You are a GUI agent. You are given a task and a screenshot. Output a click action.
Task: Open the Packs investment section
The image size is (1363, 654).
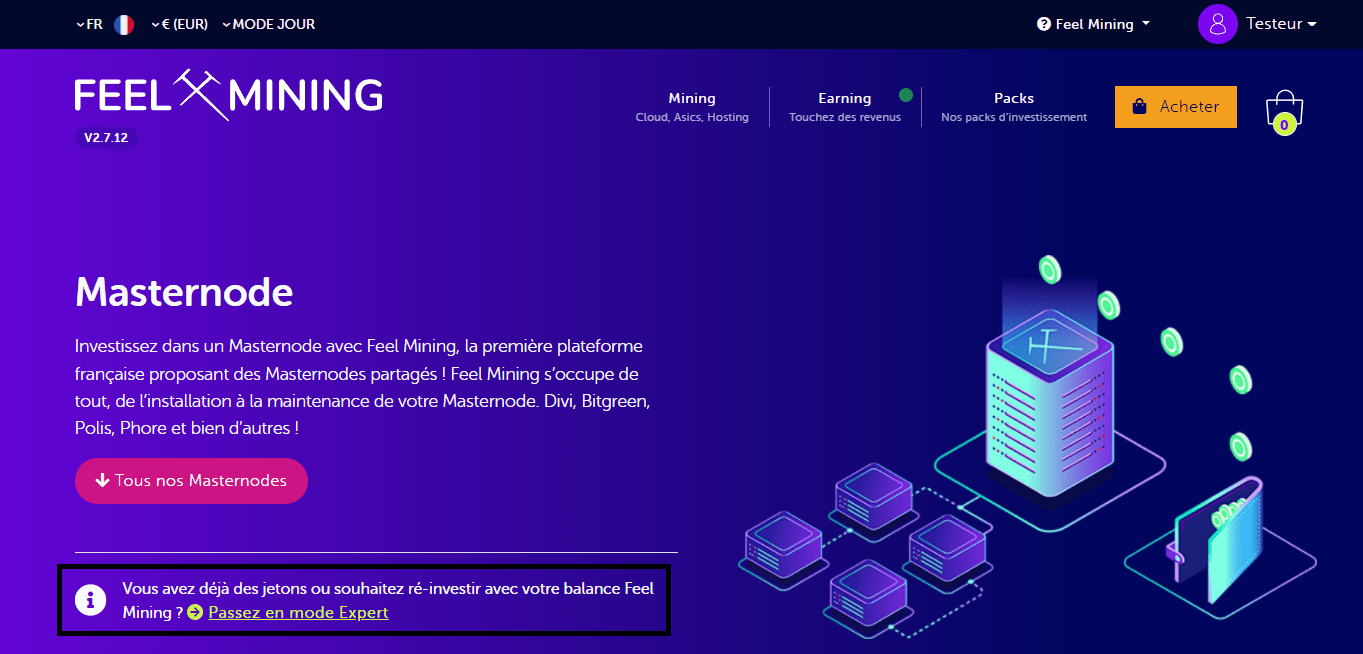click(1013, 106)
